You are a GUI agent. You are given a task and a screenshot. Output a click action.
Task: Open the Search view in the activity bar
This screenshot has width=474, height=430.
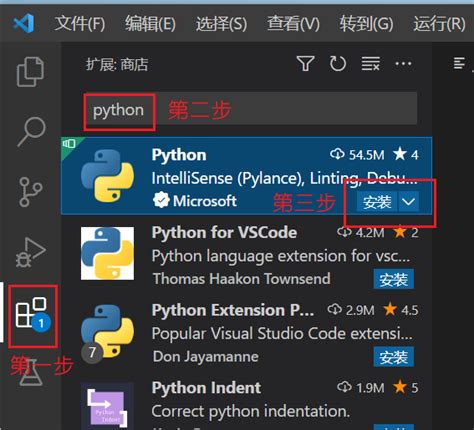point(31,131)
